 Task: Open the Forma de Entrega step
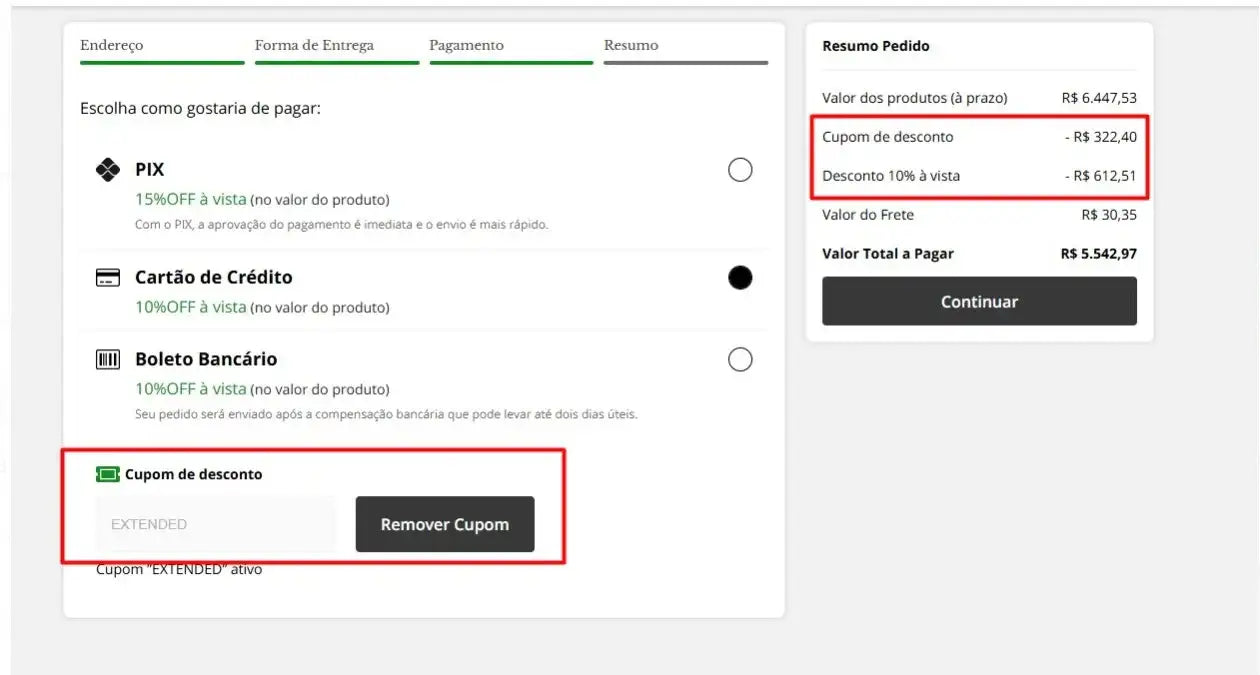(x=315, y=45)
